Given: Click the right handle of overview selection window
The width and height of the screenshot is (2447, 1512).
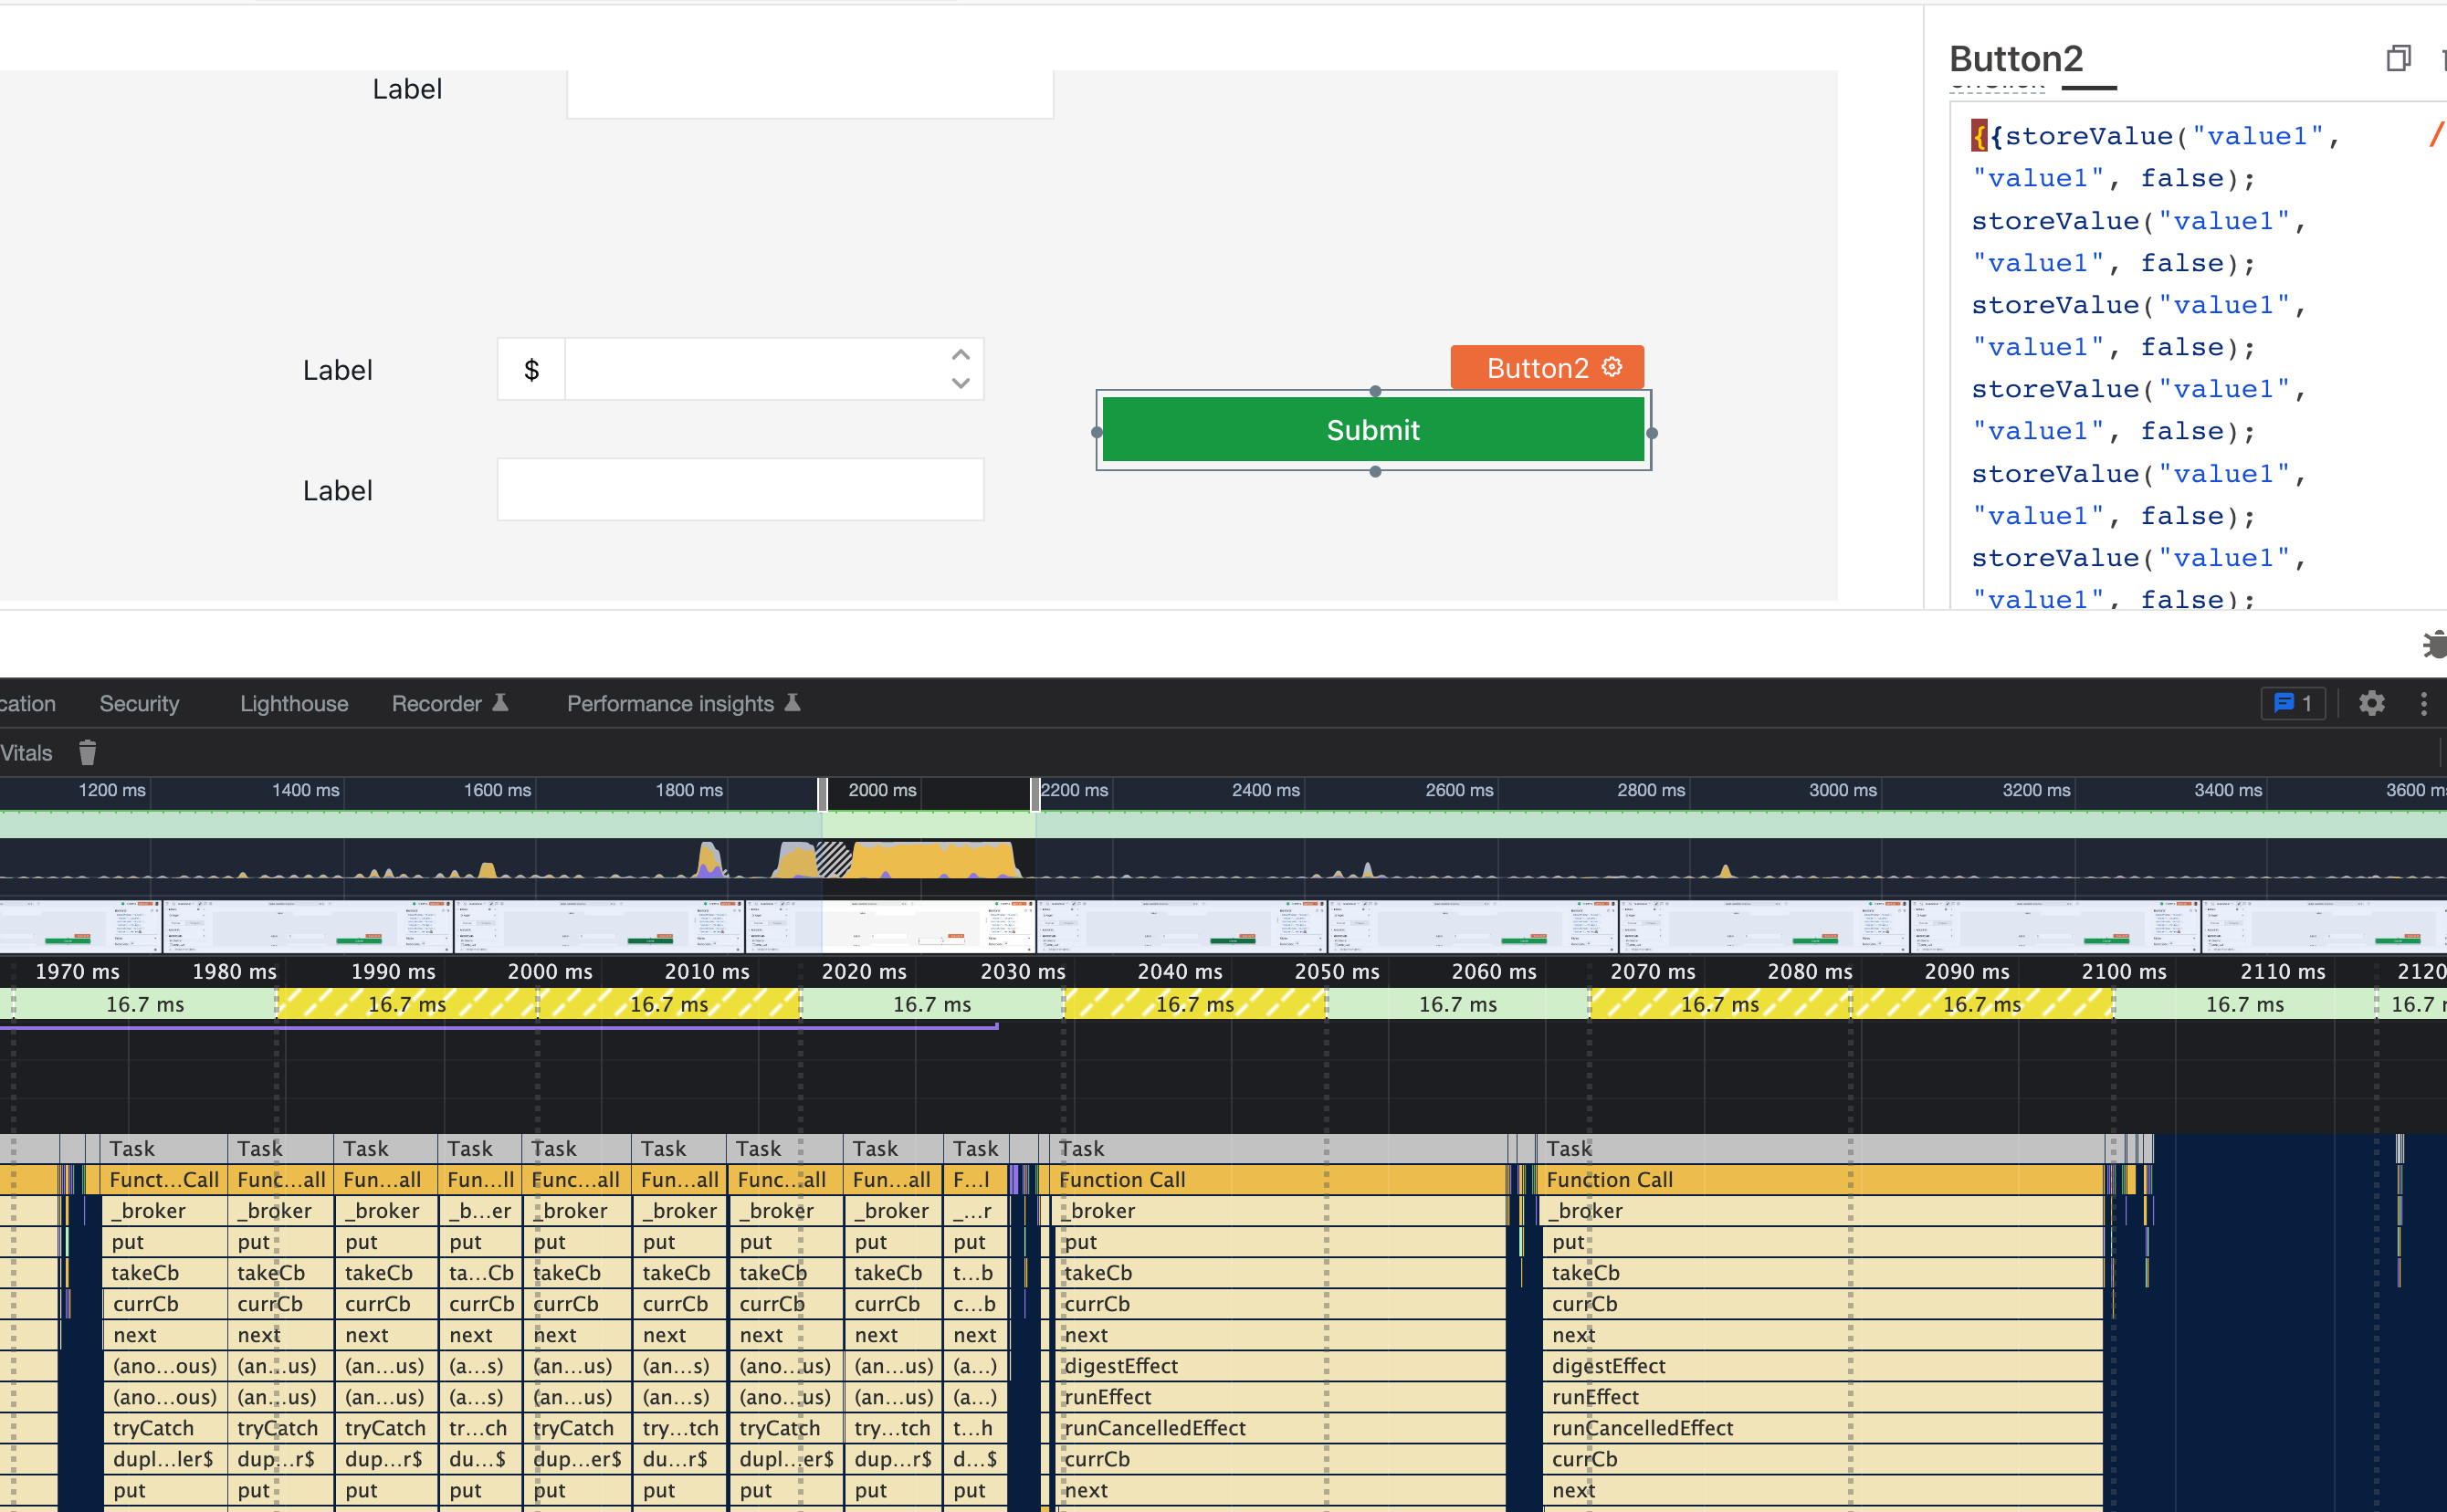Looking at the screenshot, I should (1035, 794).
